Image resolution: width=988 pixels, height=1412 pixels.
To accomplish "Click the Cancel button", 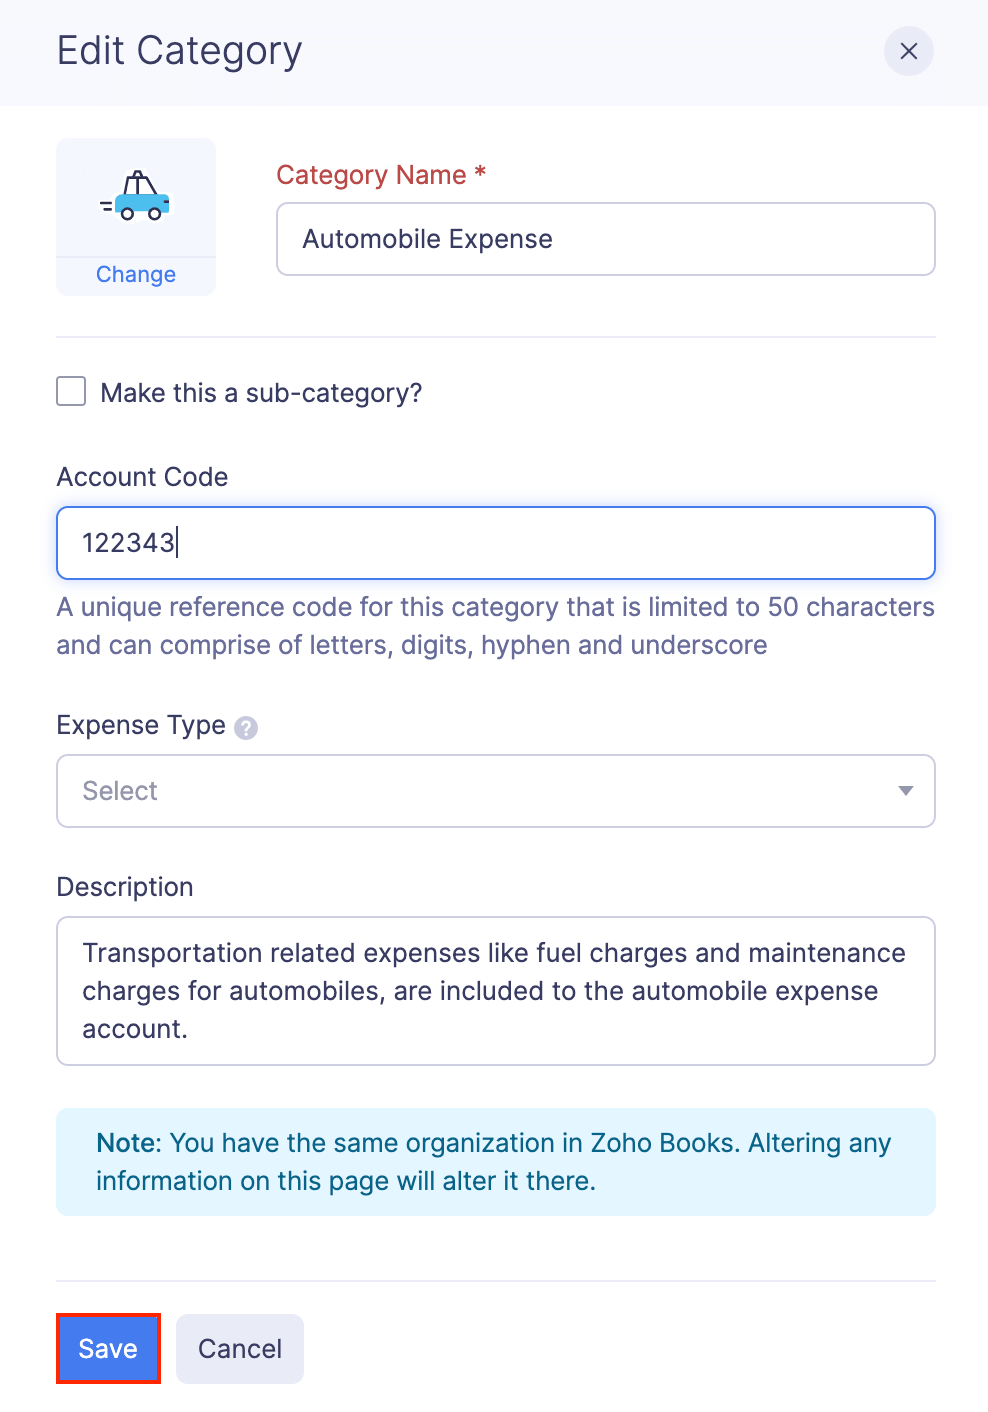I will coord(239,1348).
